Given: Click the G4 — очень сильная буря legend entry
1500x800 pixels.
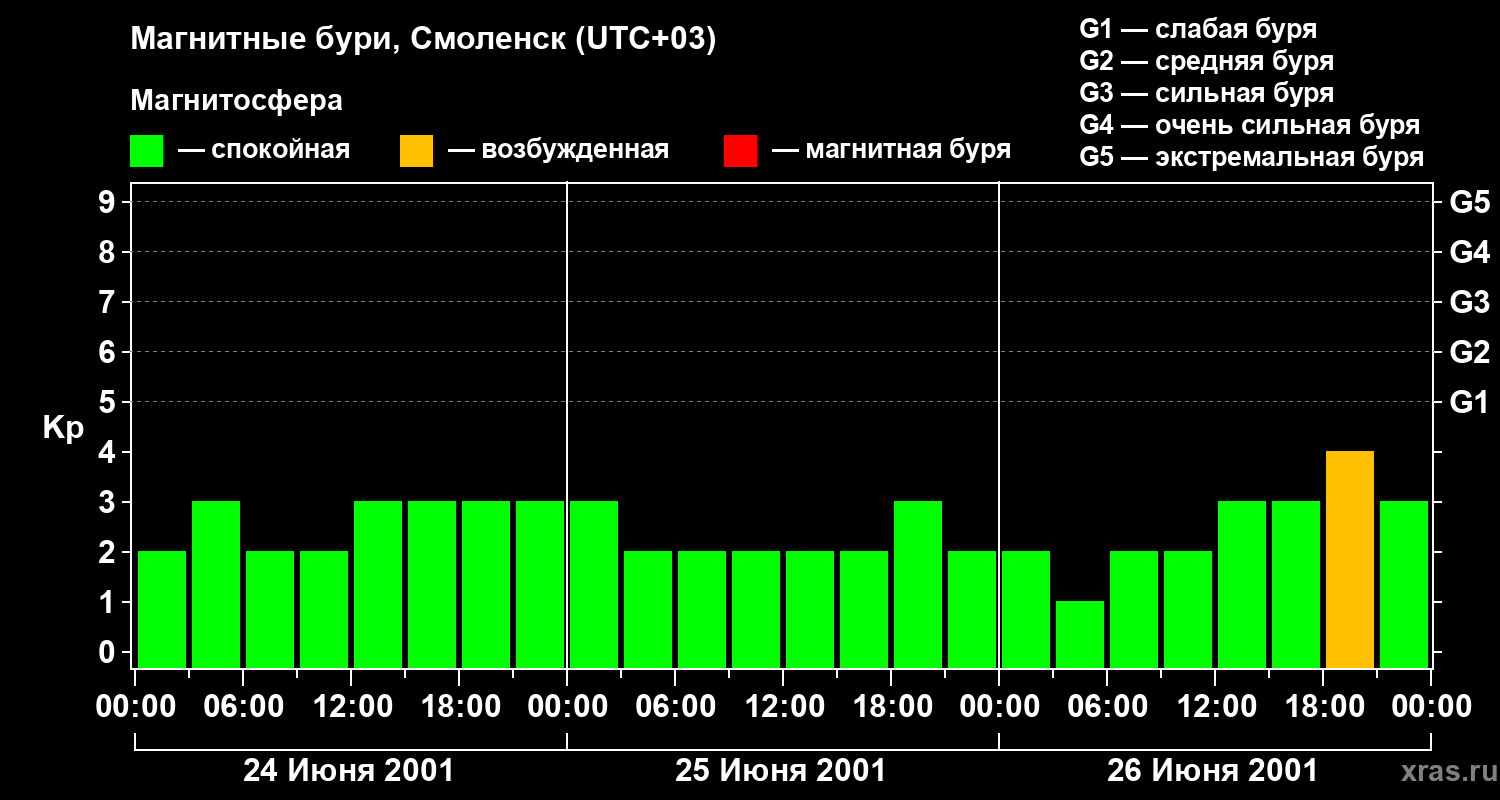Looking at the screenshot, I should click(1250, 125).
